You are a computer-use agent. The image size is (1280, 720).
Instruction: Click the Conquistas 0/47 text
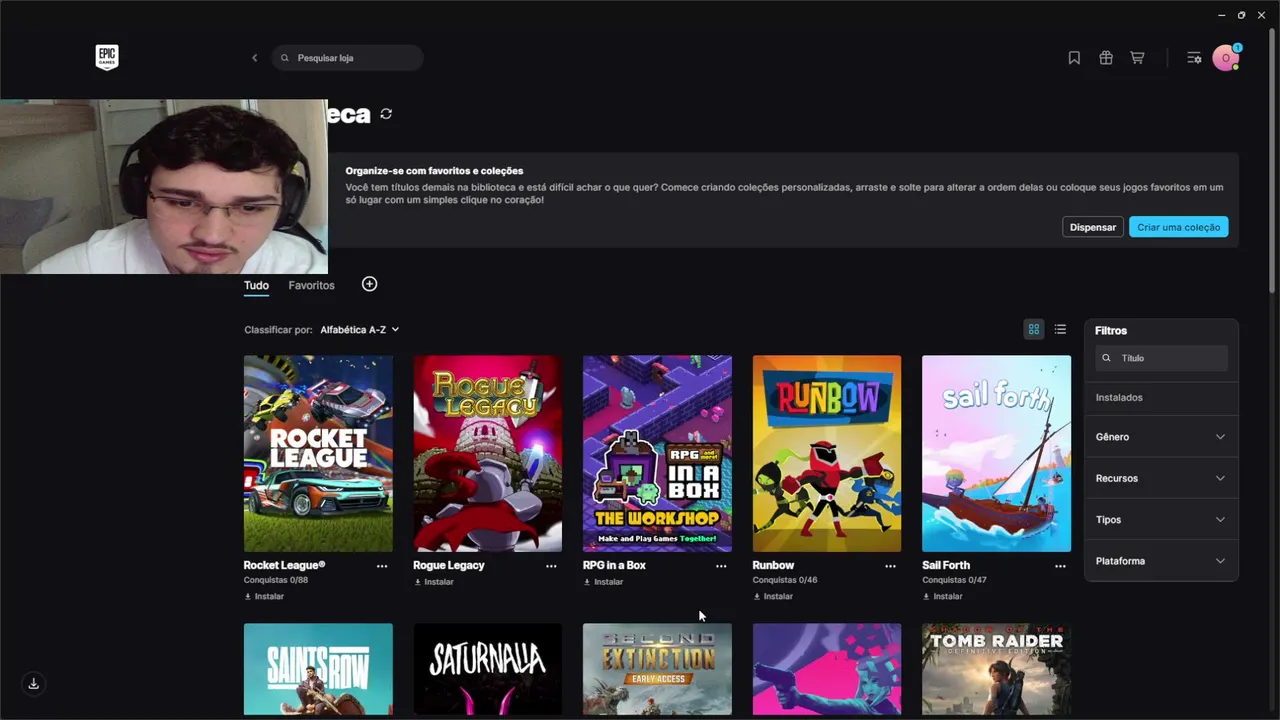954,580
